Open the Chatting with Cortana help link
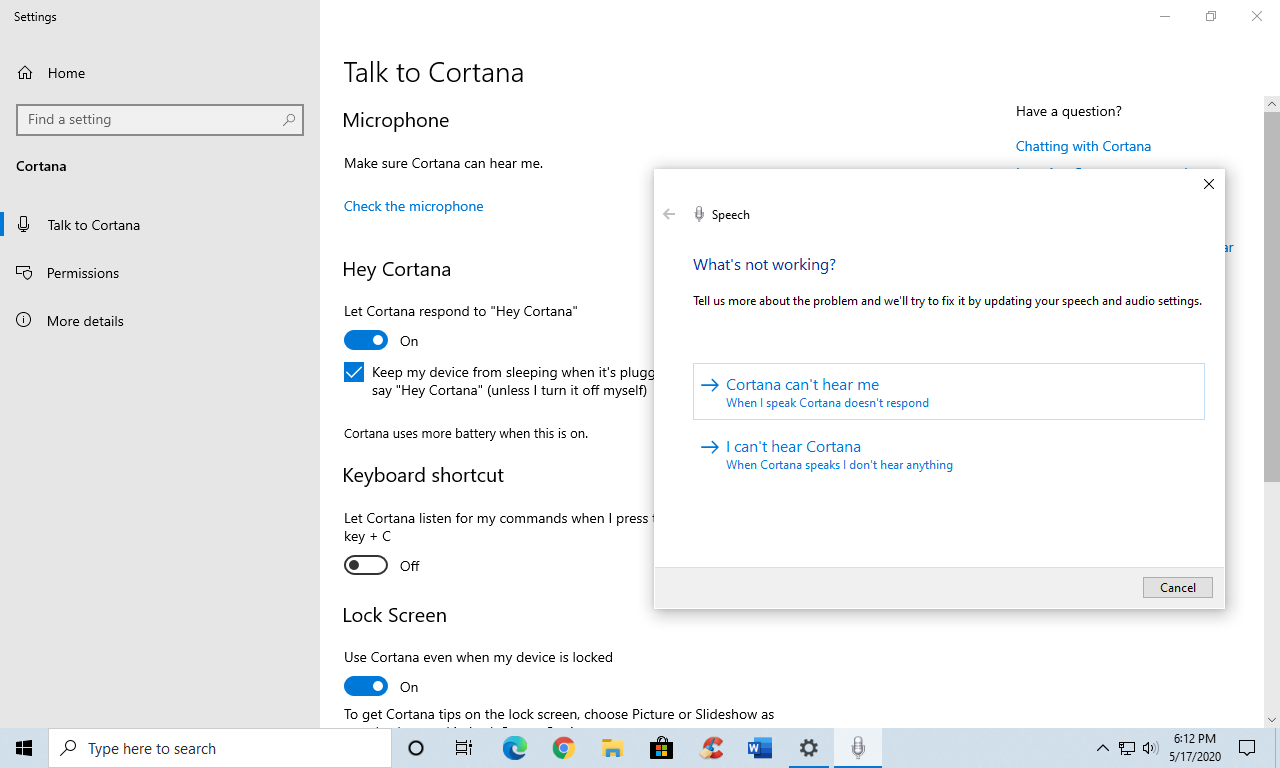 [x=1083, y=146]
